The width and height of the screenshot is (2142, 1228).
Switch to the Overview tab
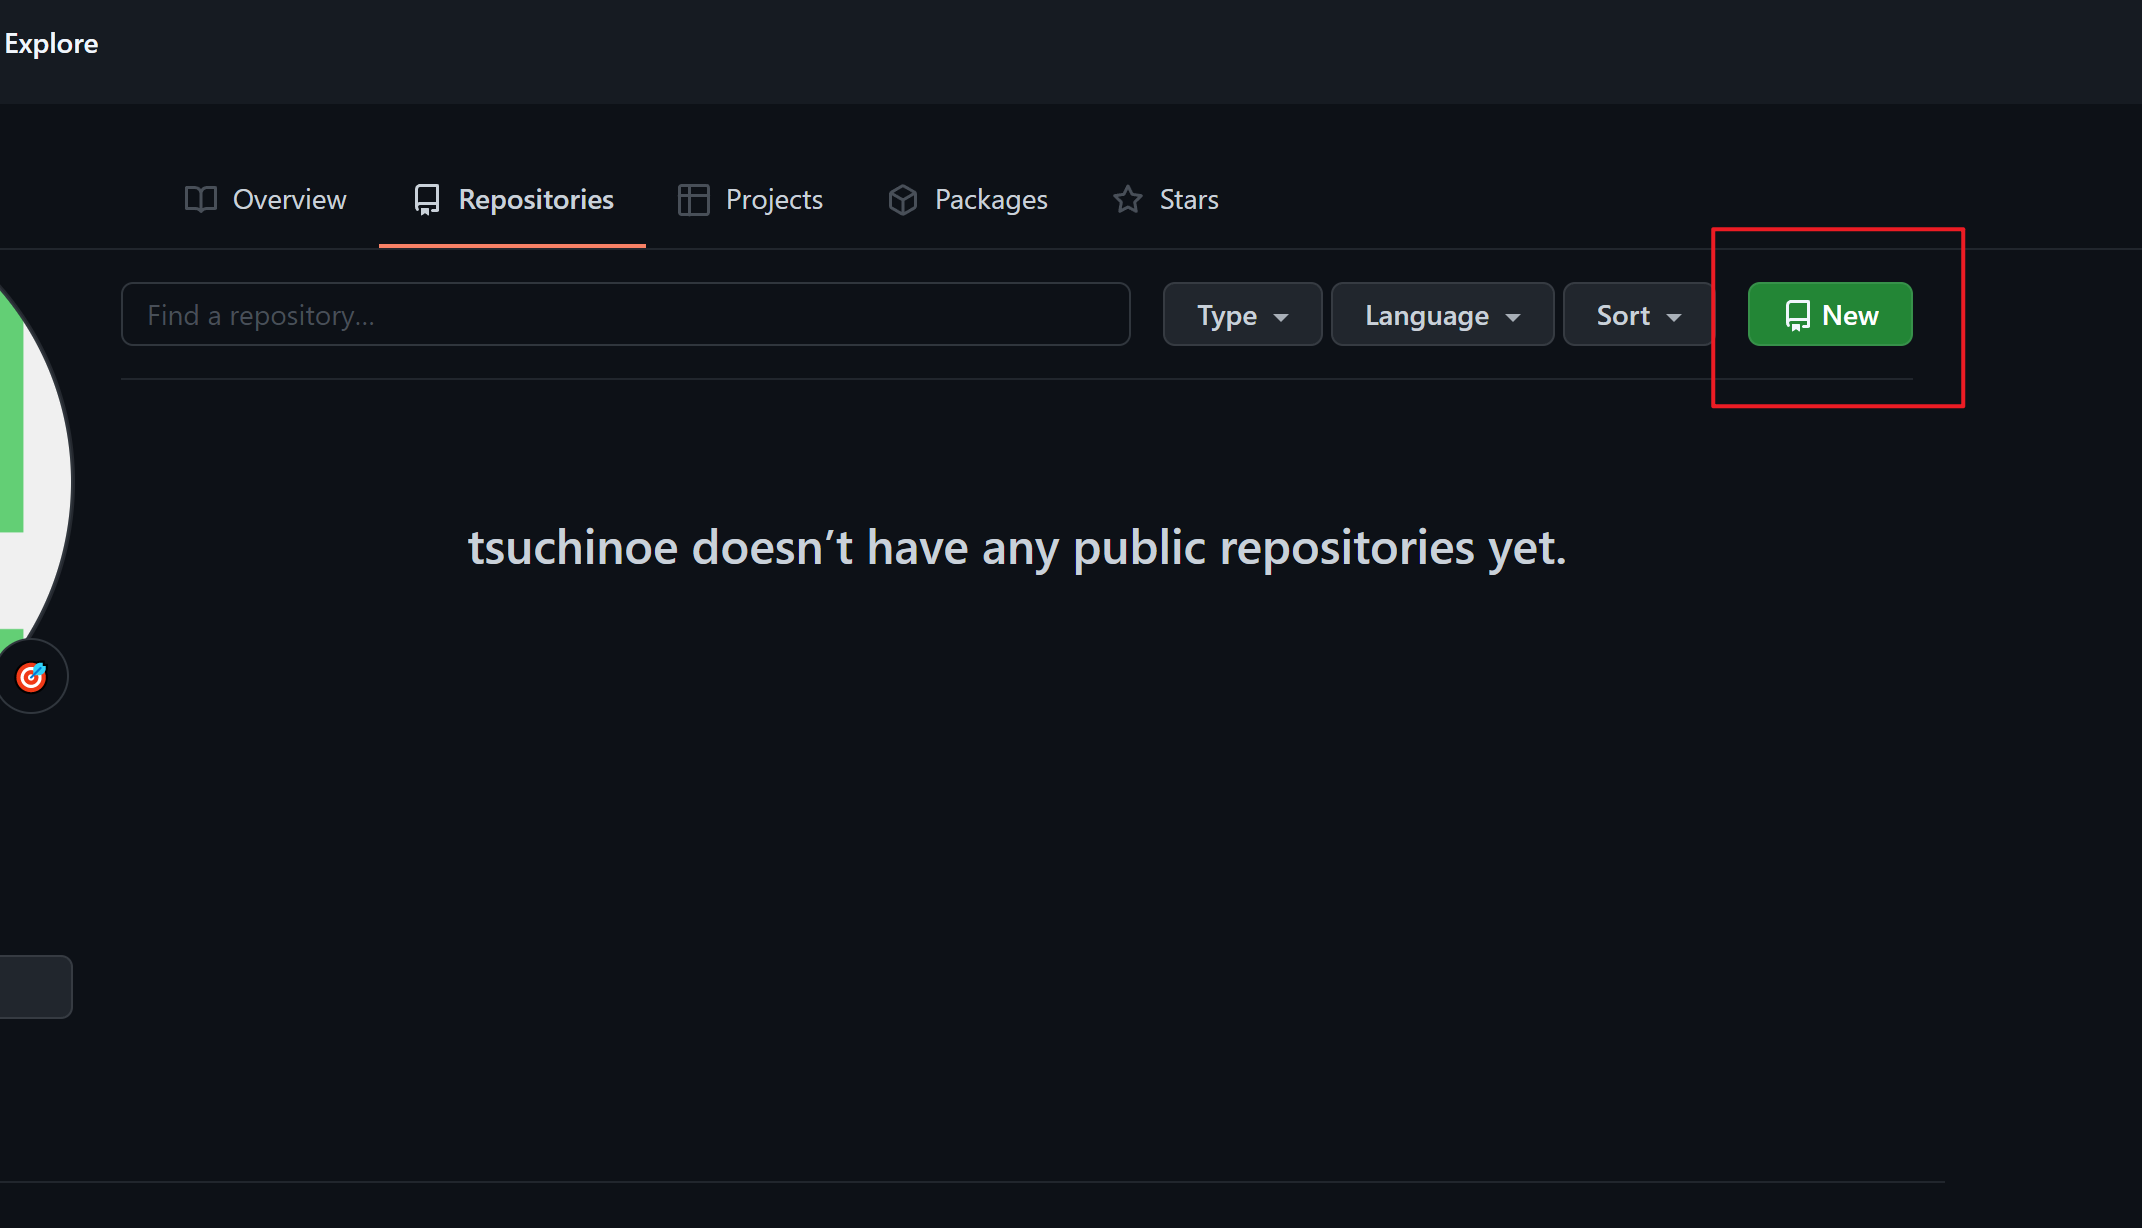265,199
